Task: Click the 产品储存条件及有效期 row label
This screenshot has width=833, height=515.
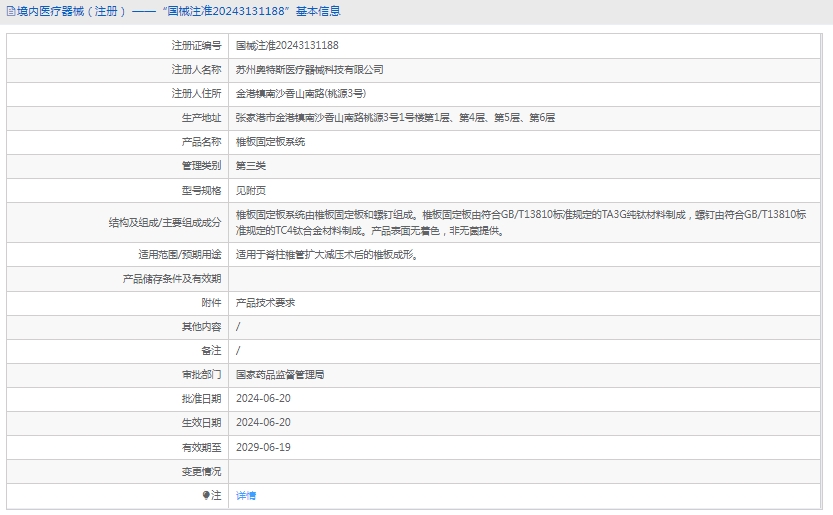Action: click(x=171, y=278)
